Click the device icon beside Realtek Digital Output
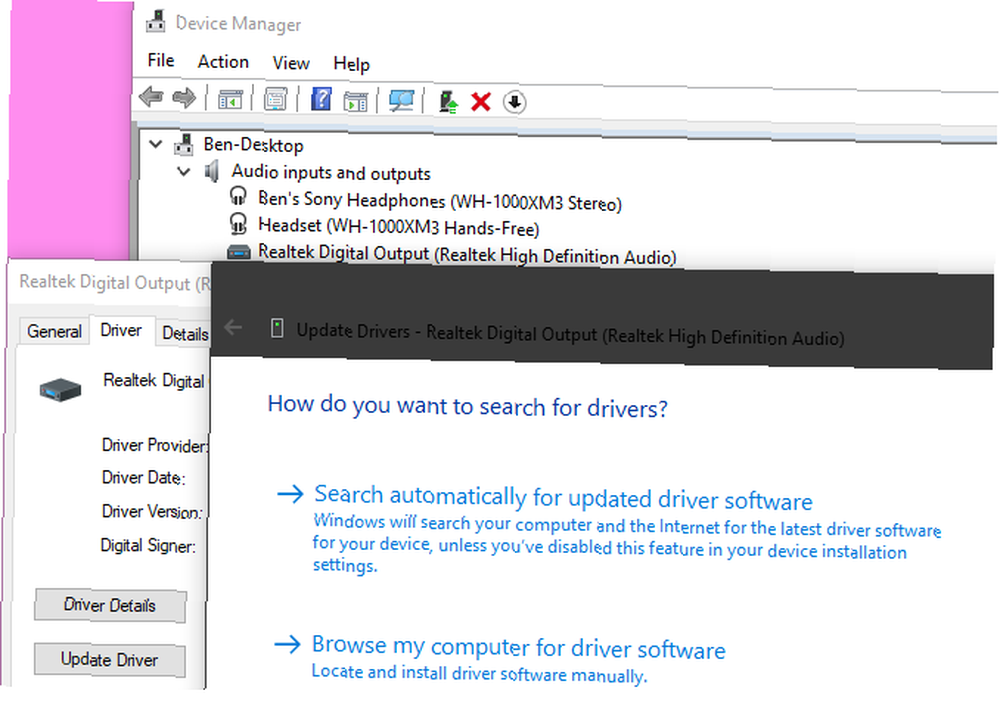Viewport: 1000px width, 706px height. pyautogui.click(x=239, y=251)
